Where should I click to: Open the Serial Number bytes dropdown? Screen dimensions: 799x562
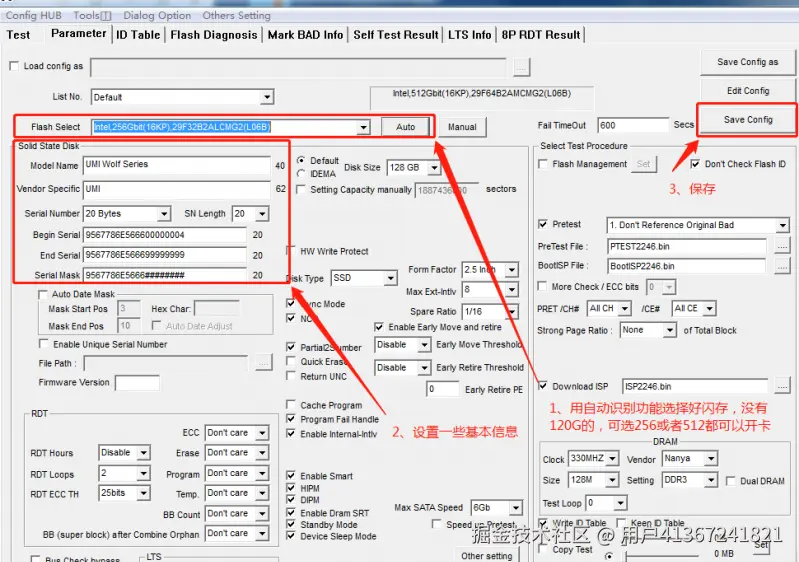tap(164, 213)
